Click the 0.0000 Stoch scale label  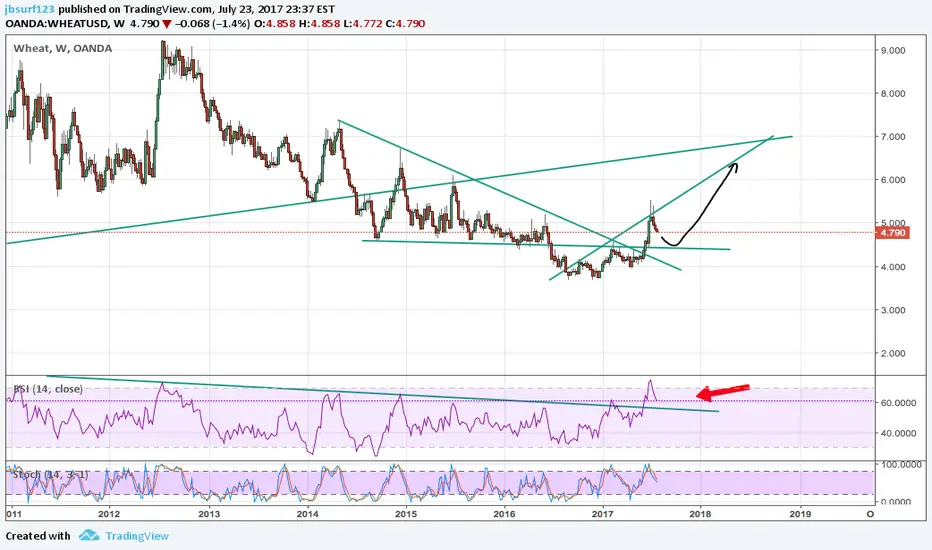pos(896,501)
